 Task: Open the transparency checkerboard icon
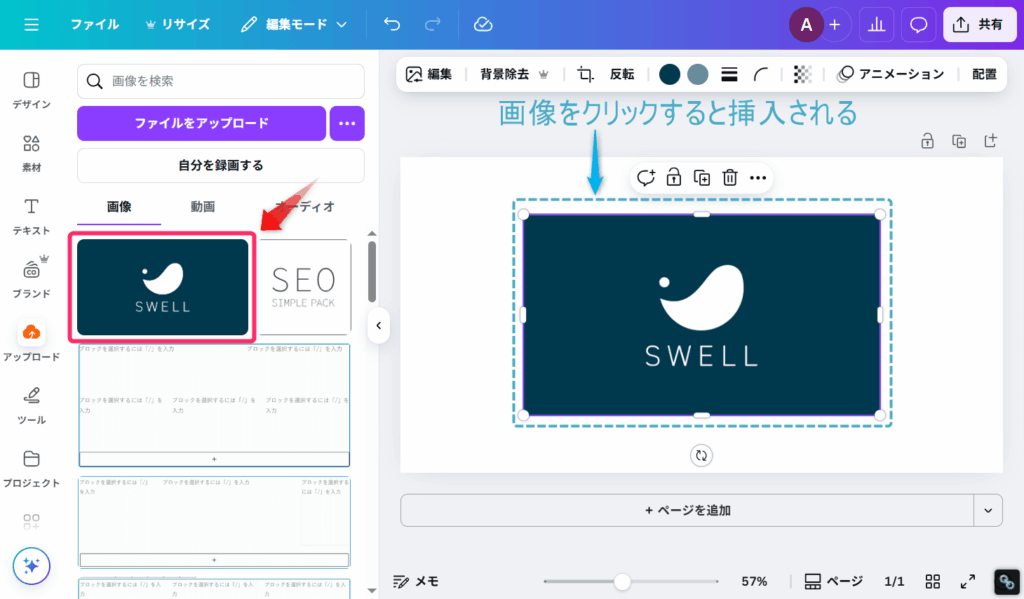pyautogui.click(x=803, y=74)
